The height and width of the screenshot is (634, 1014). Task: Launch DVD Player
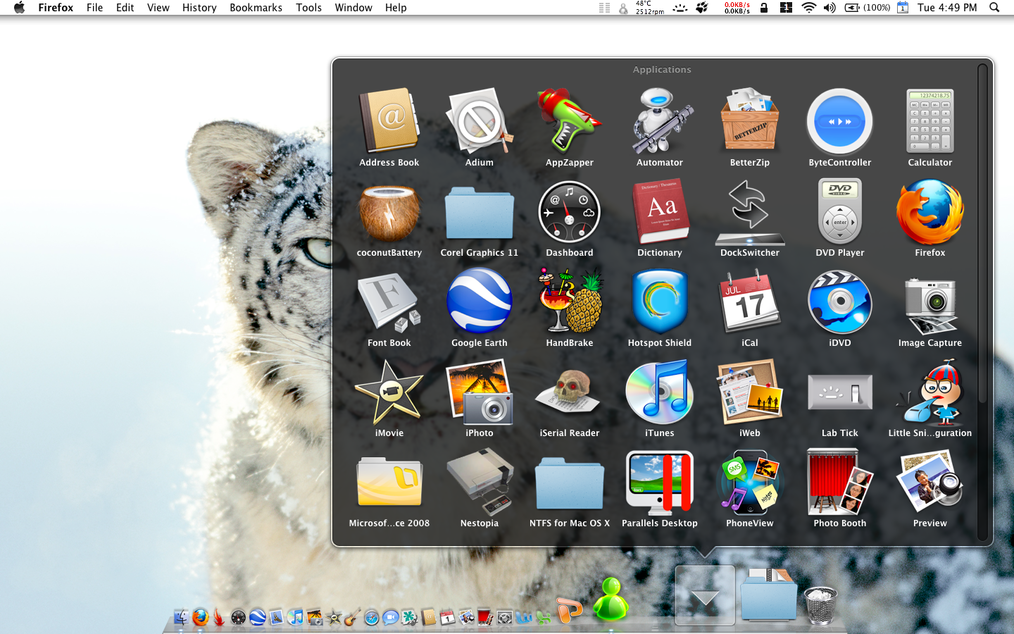click(839, 211)
